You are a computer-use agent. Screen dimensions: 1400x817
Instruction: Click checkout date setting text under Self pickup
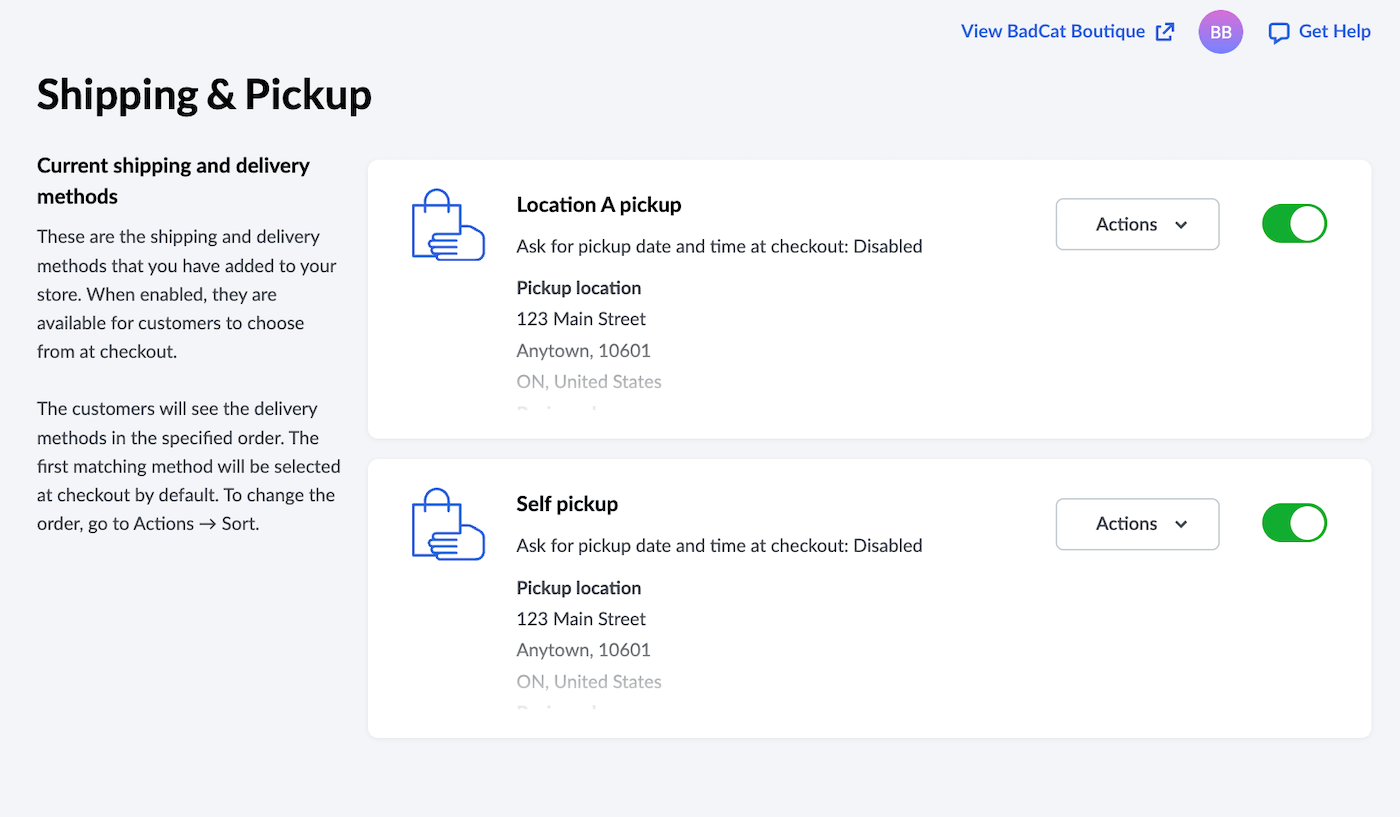coord(719,546)
